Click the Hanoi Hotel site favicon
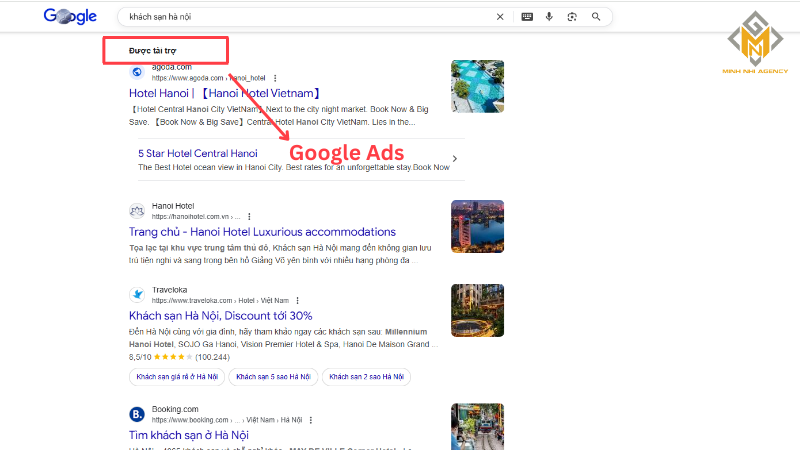The width and height of the screenshot is (800, 450). (137, 211)
